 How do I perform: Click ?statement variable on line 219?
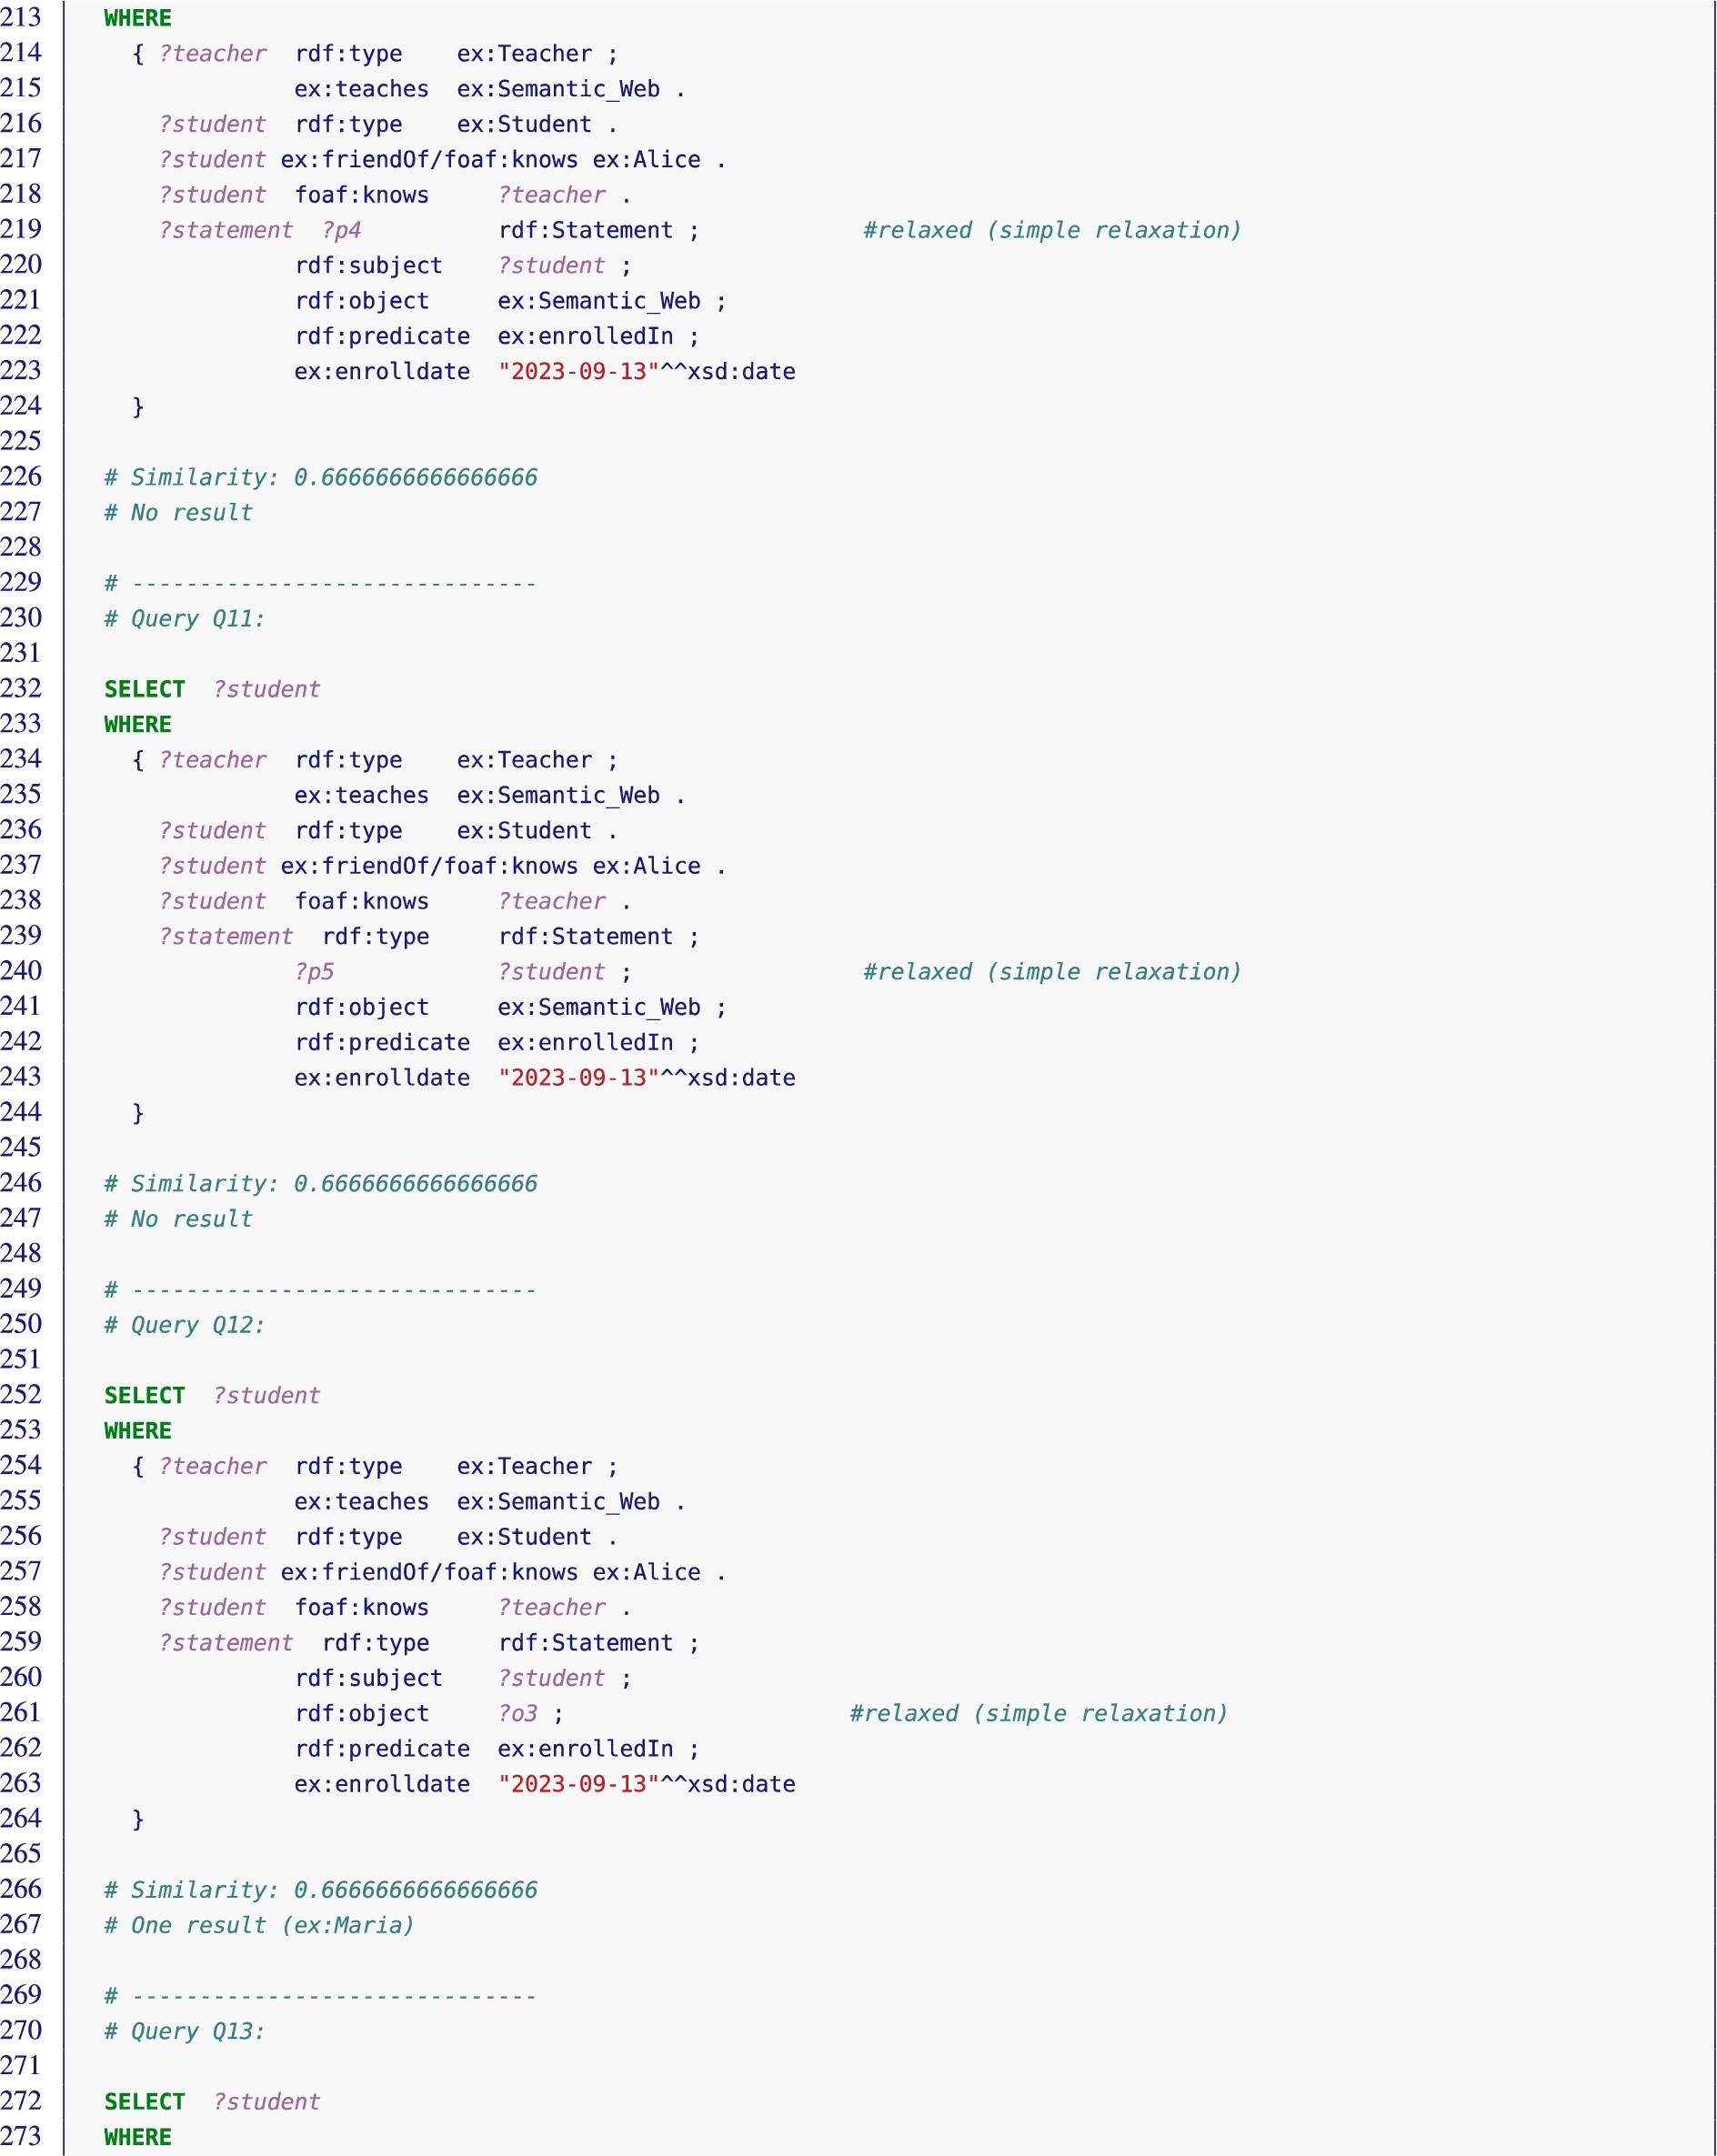click(x=226, y=230)
